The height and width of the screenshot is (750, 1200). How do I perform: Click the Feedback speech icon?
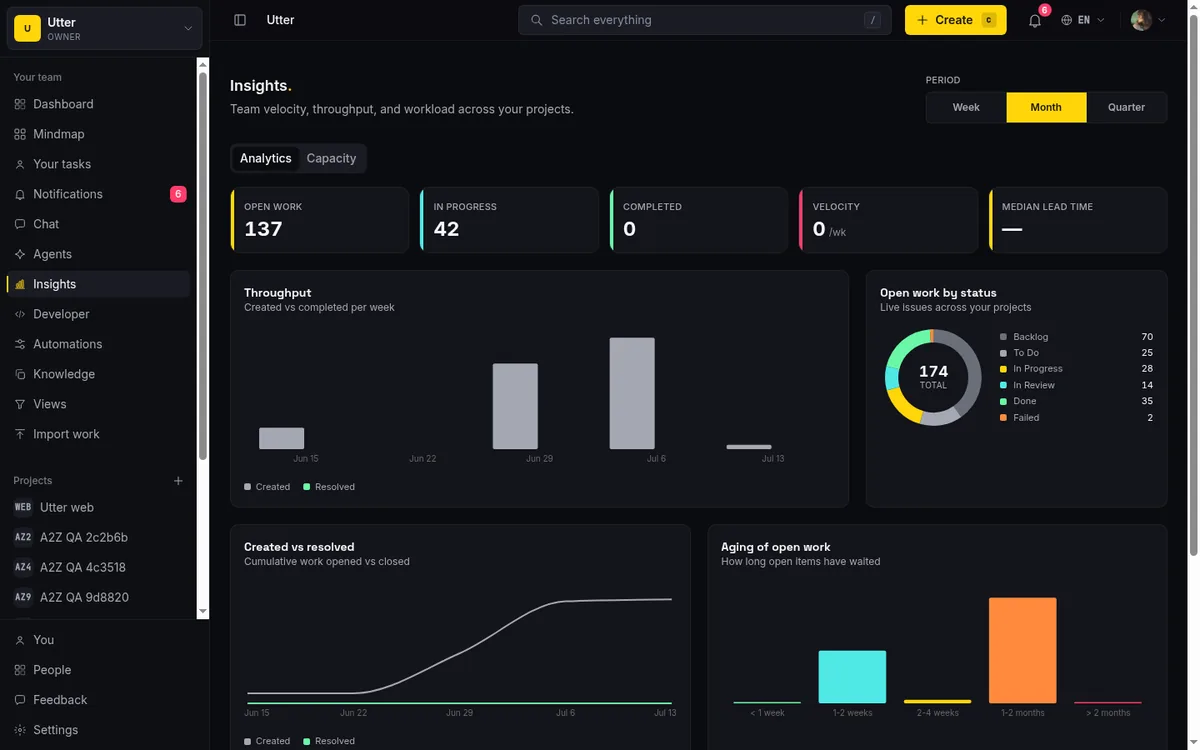pos(20,700)
